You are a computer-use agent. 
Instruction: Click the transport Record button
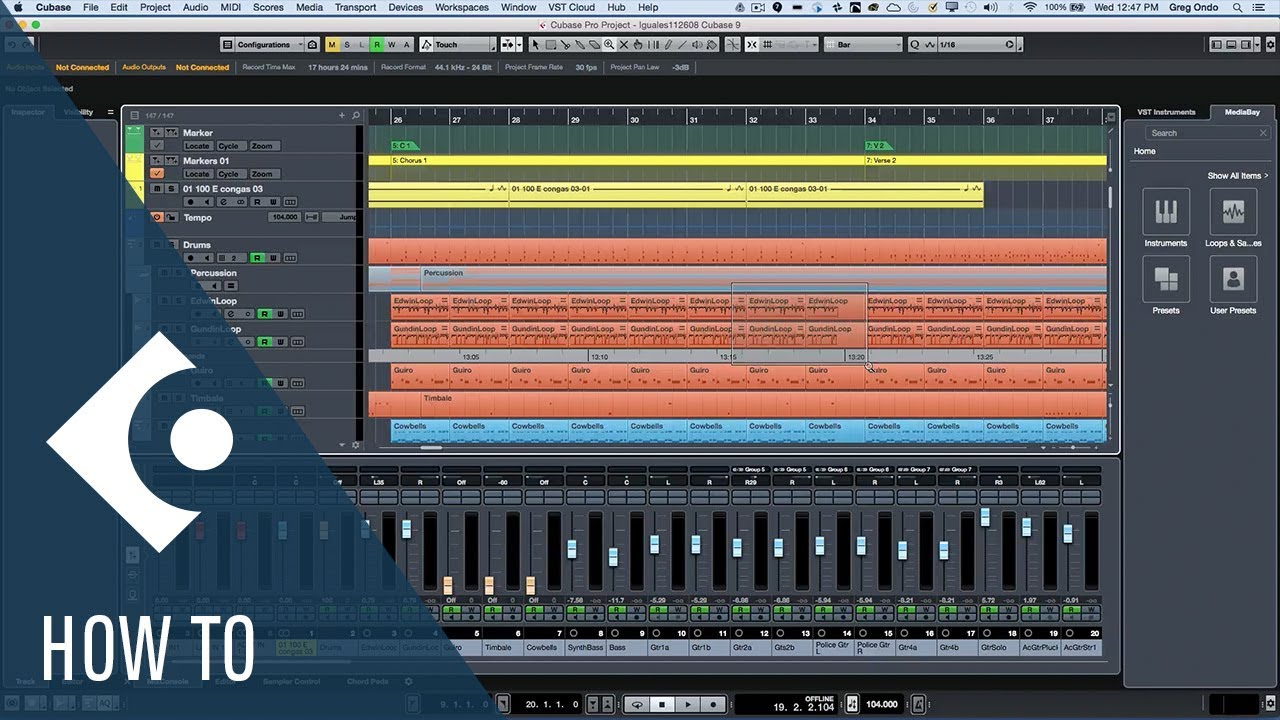coord(713,704)
